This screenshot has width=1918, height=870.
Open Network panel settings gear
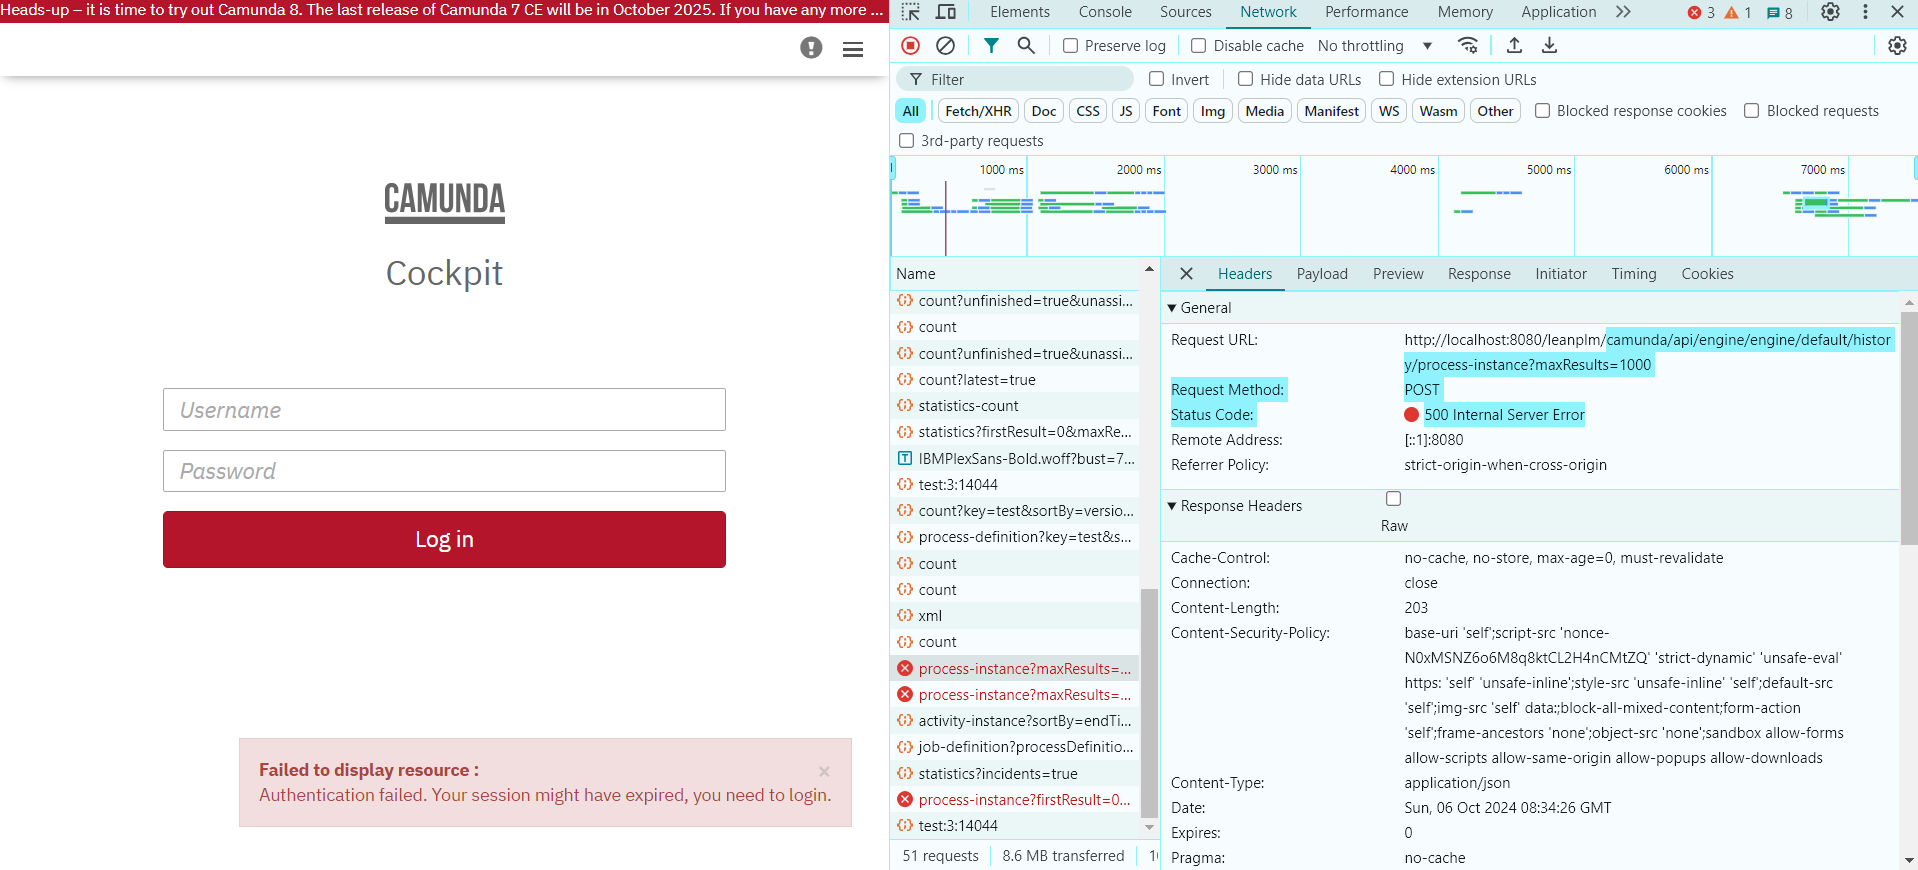click(x=1897, y=45)
